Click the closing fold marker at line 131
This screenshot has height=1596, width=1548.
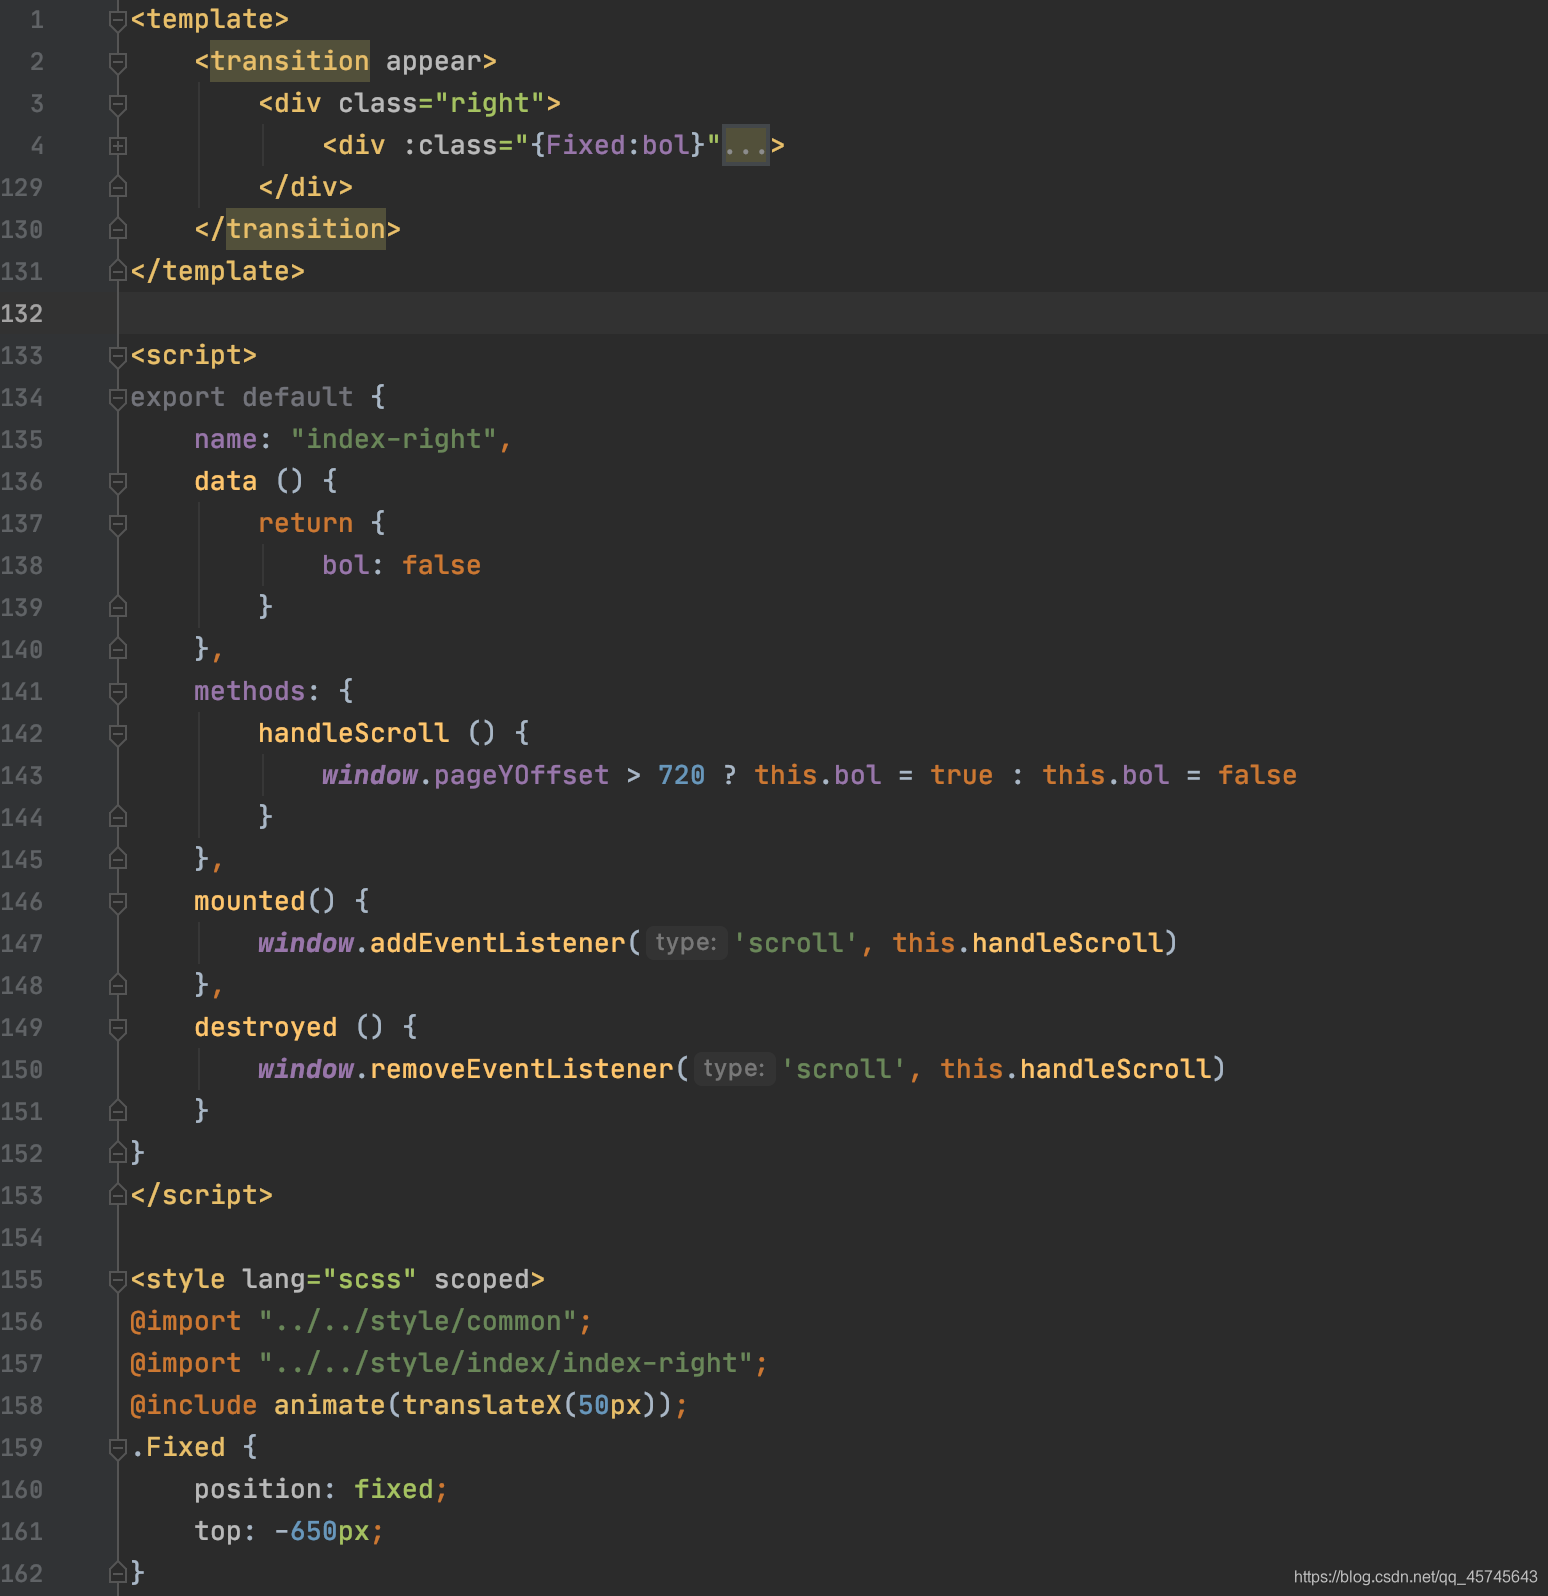(x=117, y=272)
